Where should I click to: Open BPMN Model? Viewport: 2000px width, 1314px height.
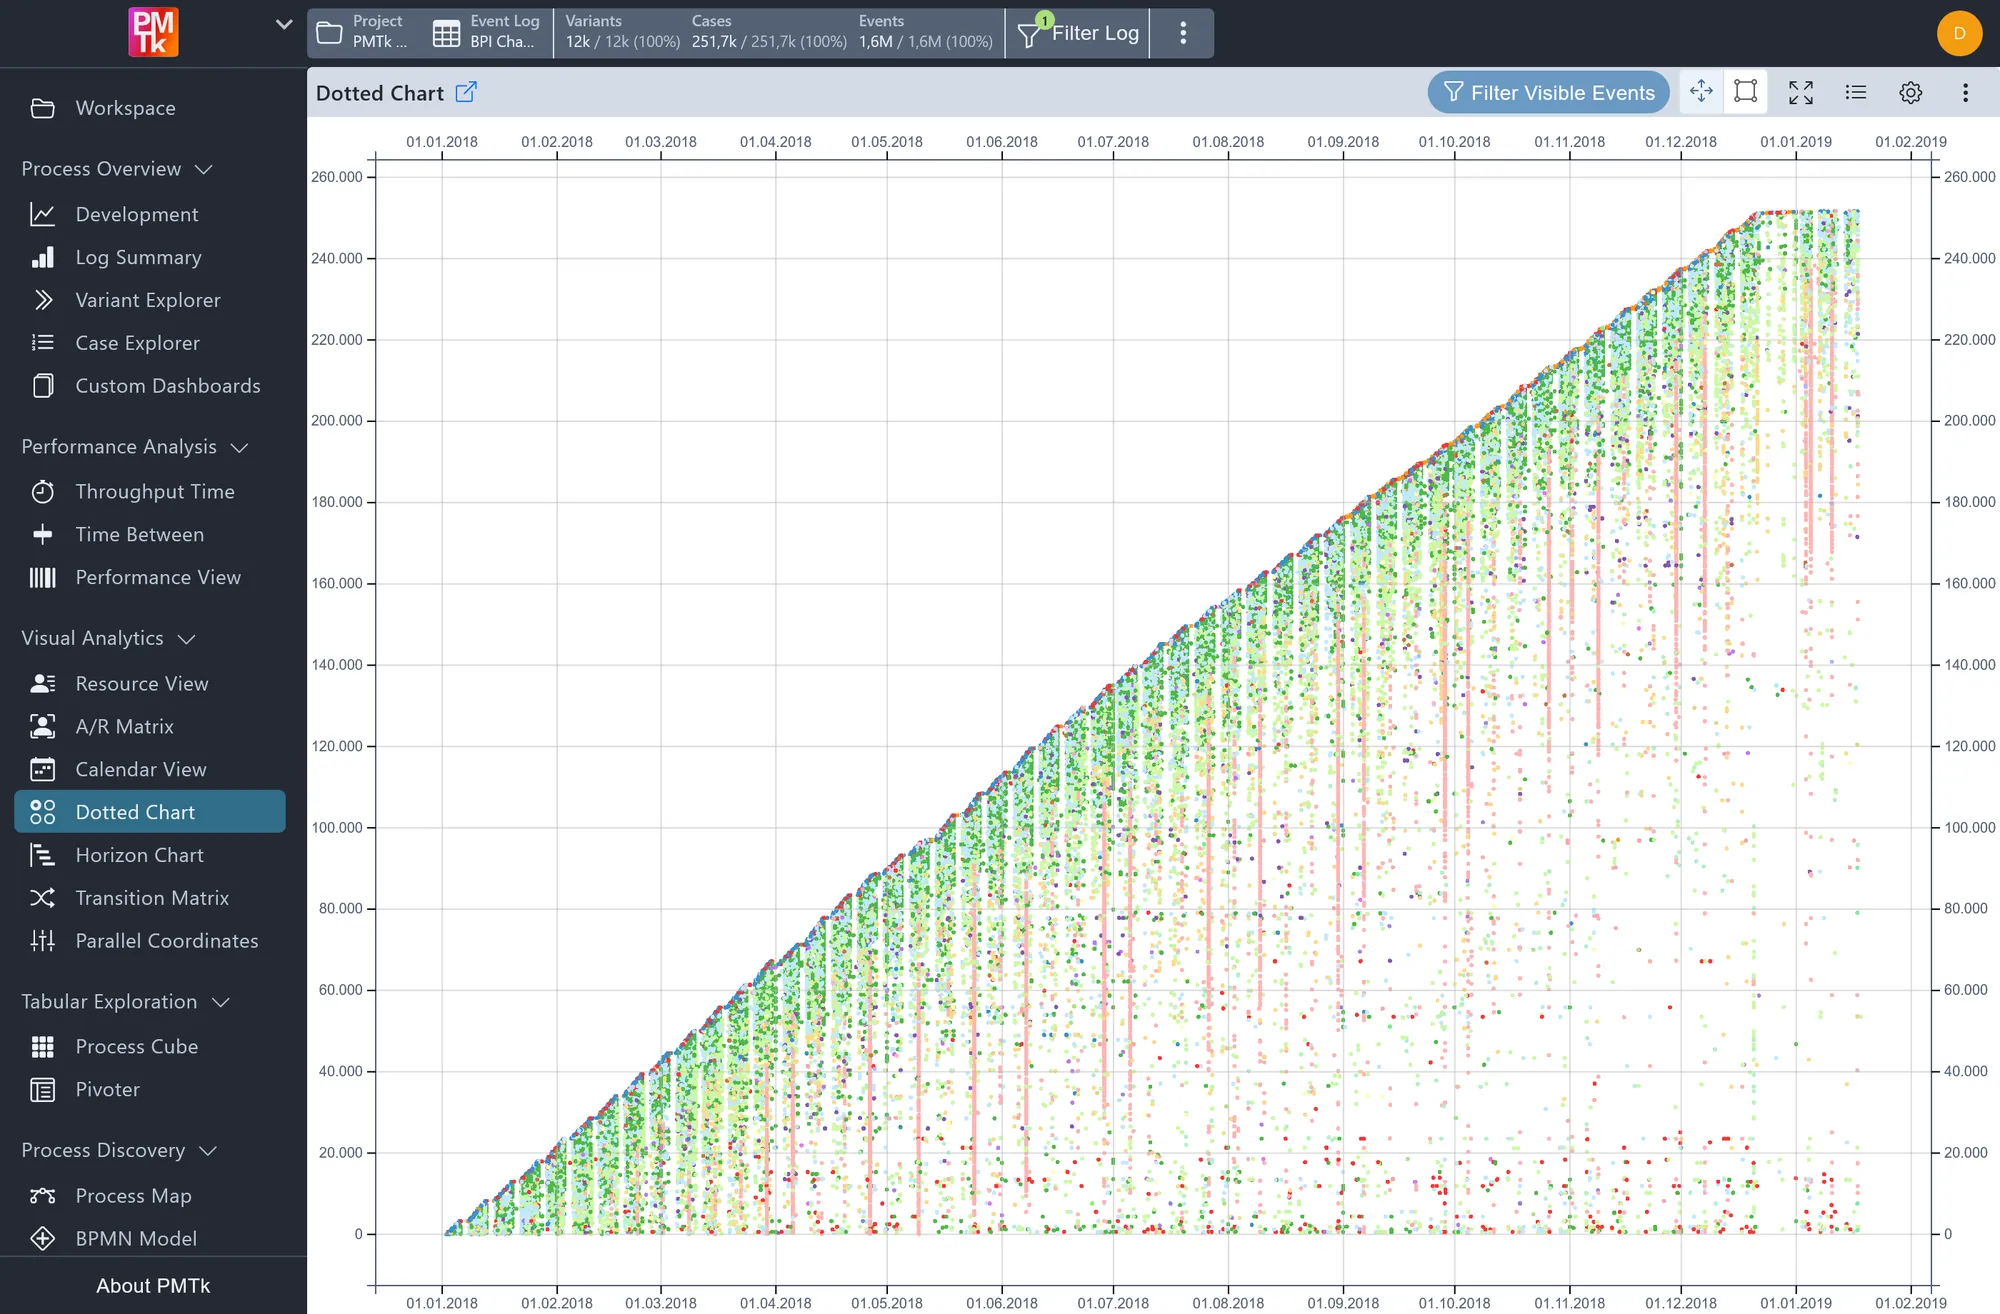pyautogui.click(x=150, y=1238)
